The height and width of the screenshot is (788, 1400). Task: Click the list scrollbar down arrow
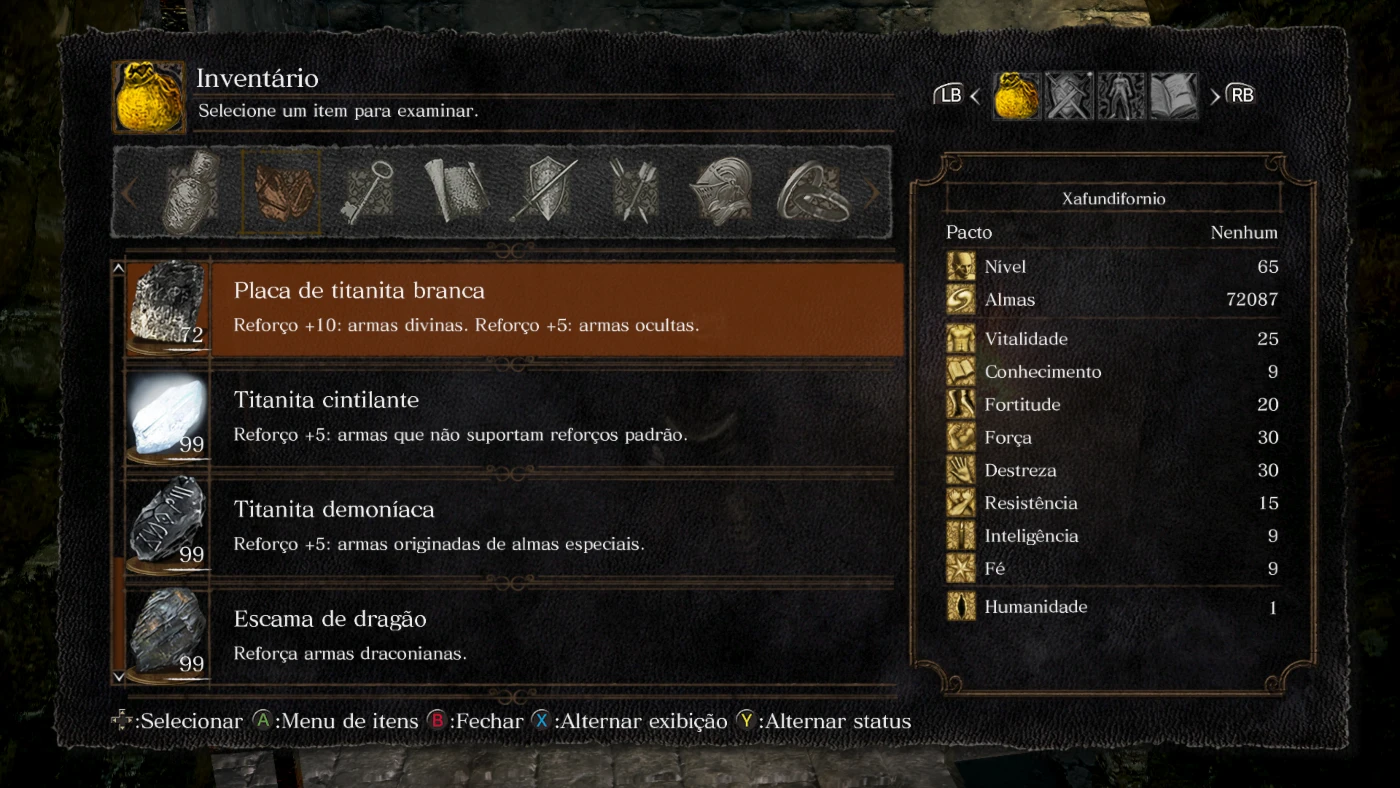click(118, 677)
